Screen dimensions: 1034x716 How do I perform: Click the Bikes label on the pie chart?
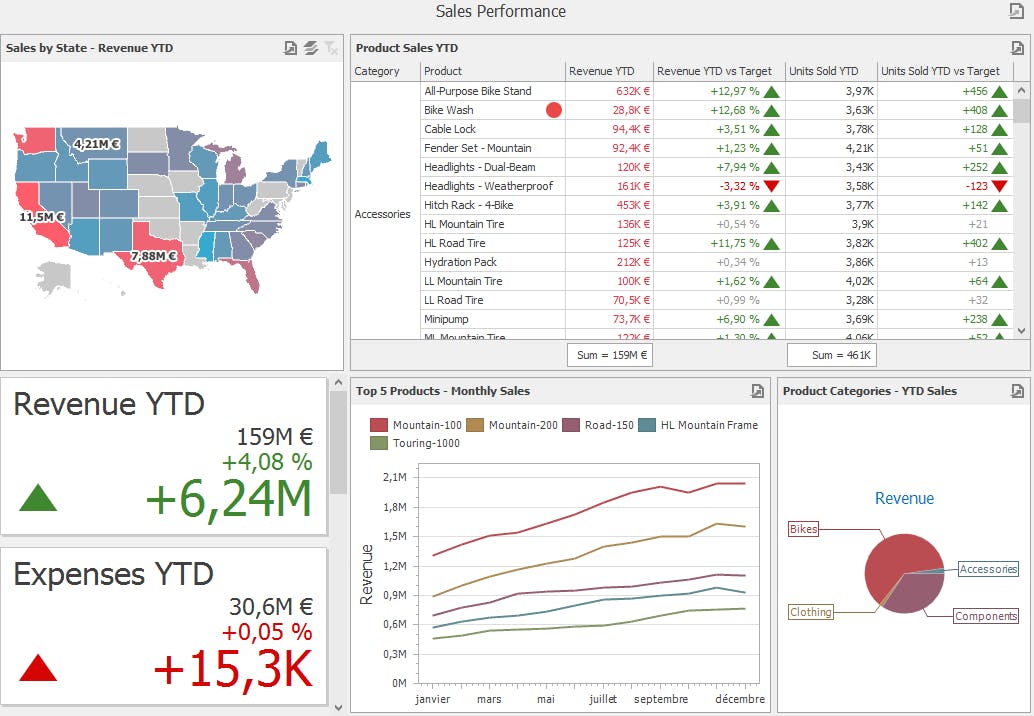click(x=803, y=529)
